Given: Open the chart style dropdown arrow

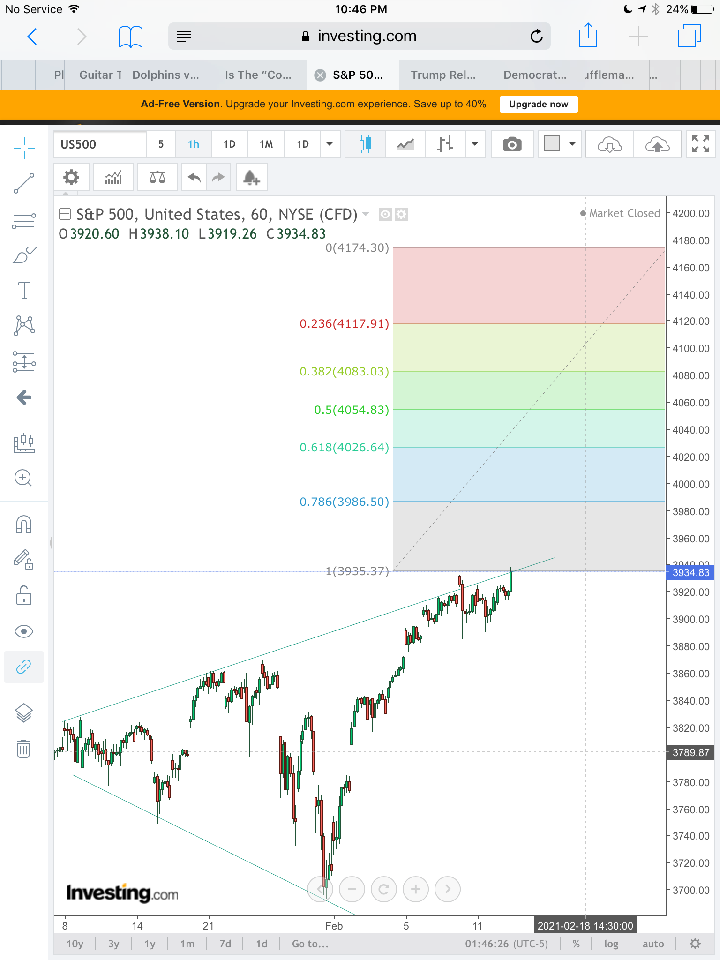Looking at the screenshot, I should [x=474, y=144].
